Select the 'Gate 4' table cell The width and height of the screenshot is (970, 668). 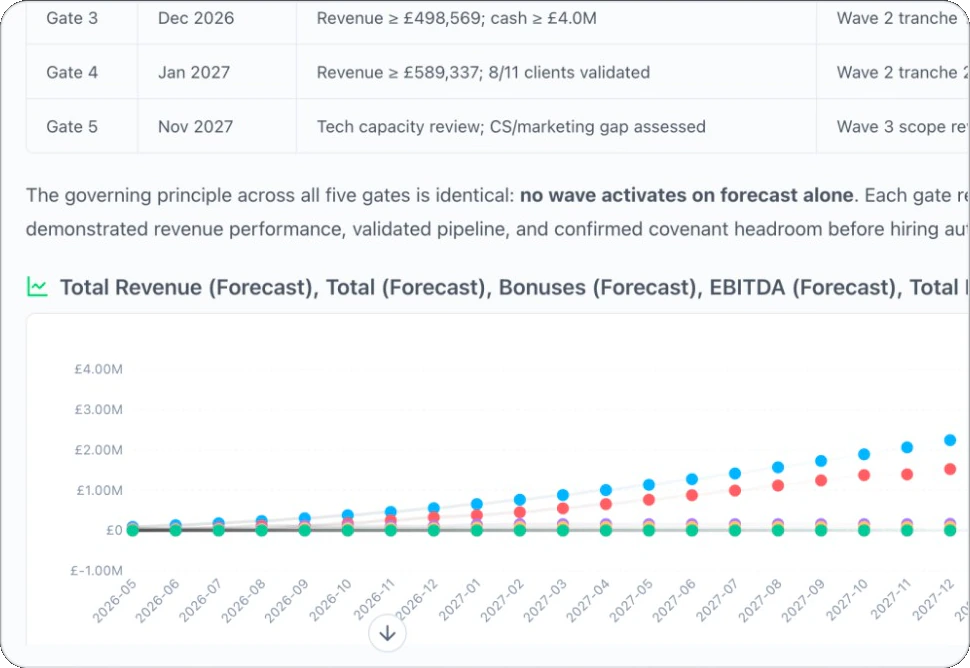tap(82, 72)
